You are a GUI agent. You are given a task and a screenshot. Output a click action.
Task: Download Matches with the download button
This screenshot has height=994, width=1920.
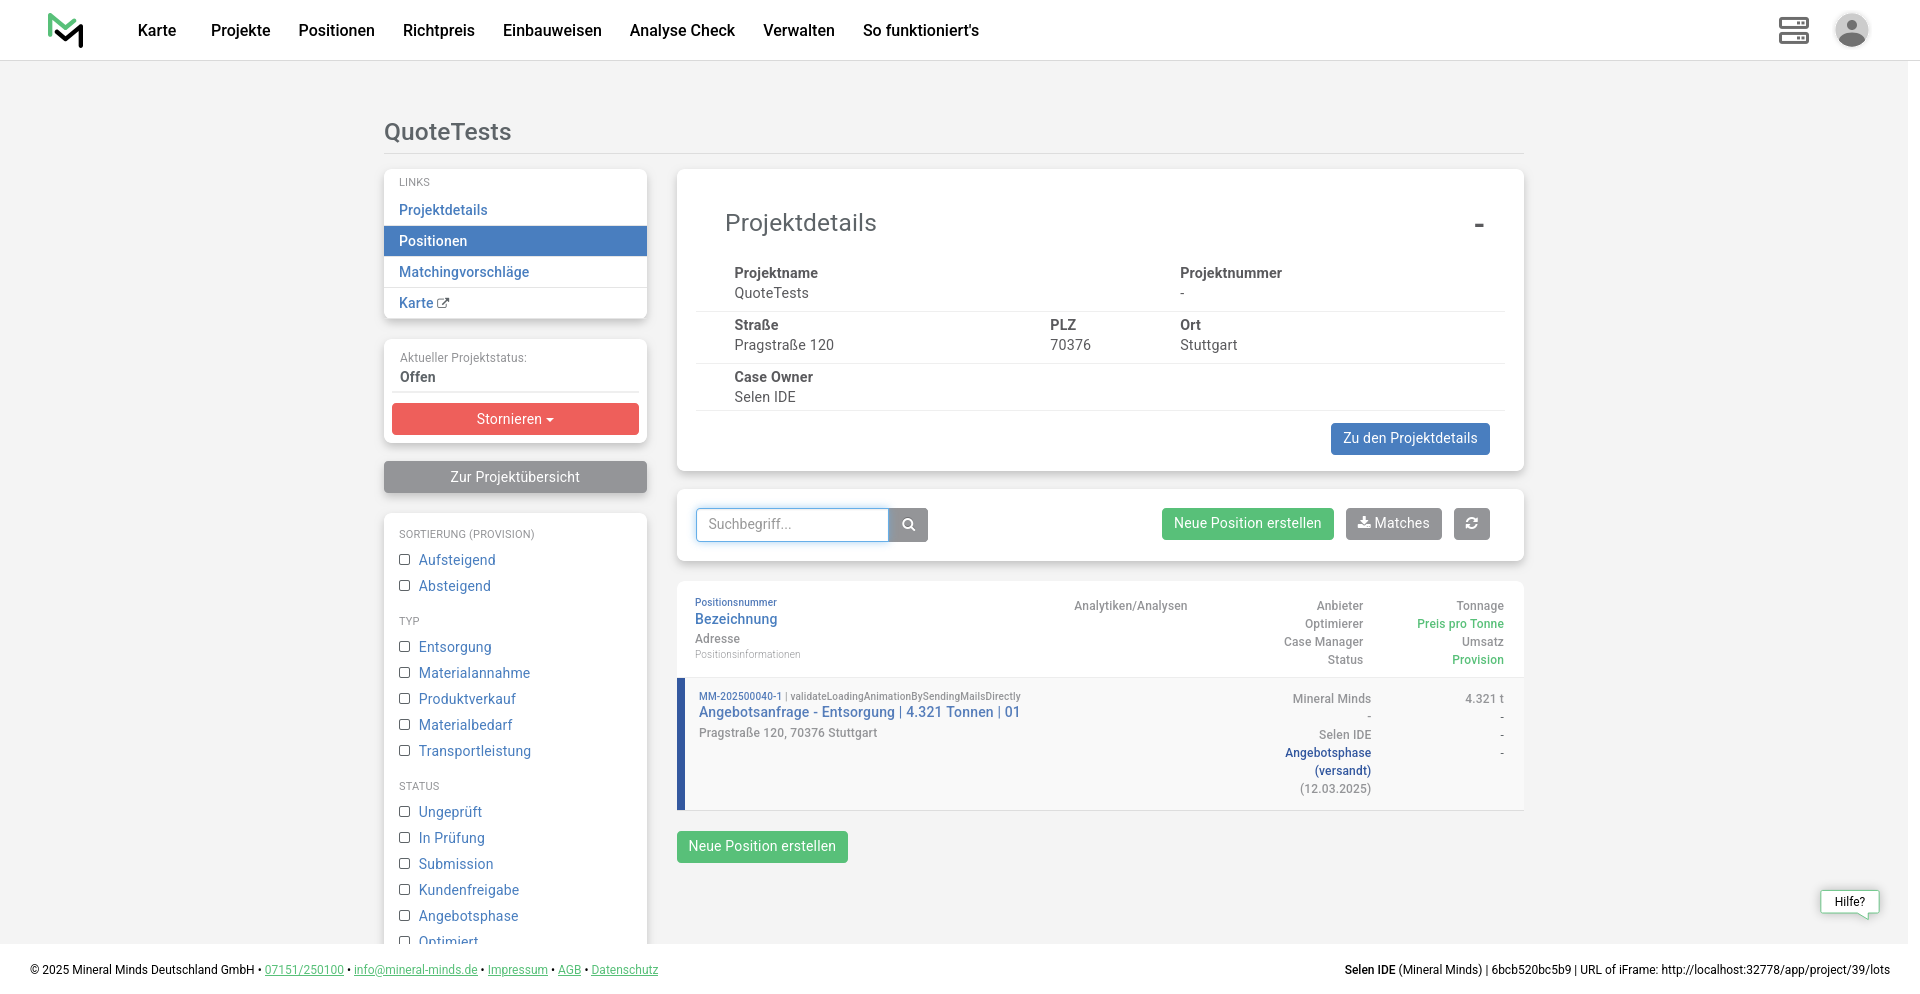[1393, 524]
